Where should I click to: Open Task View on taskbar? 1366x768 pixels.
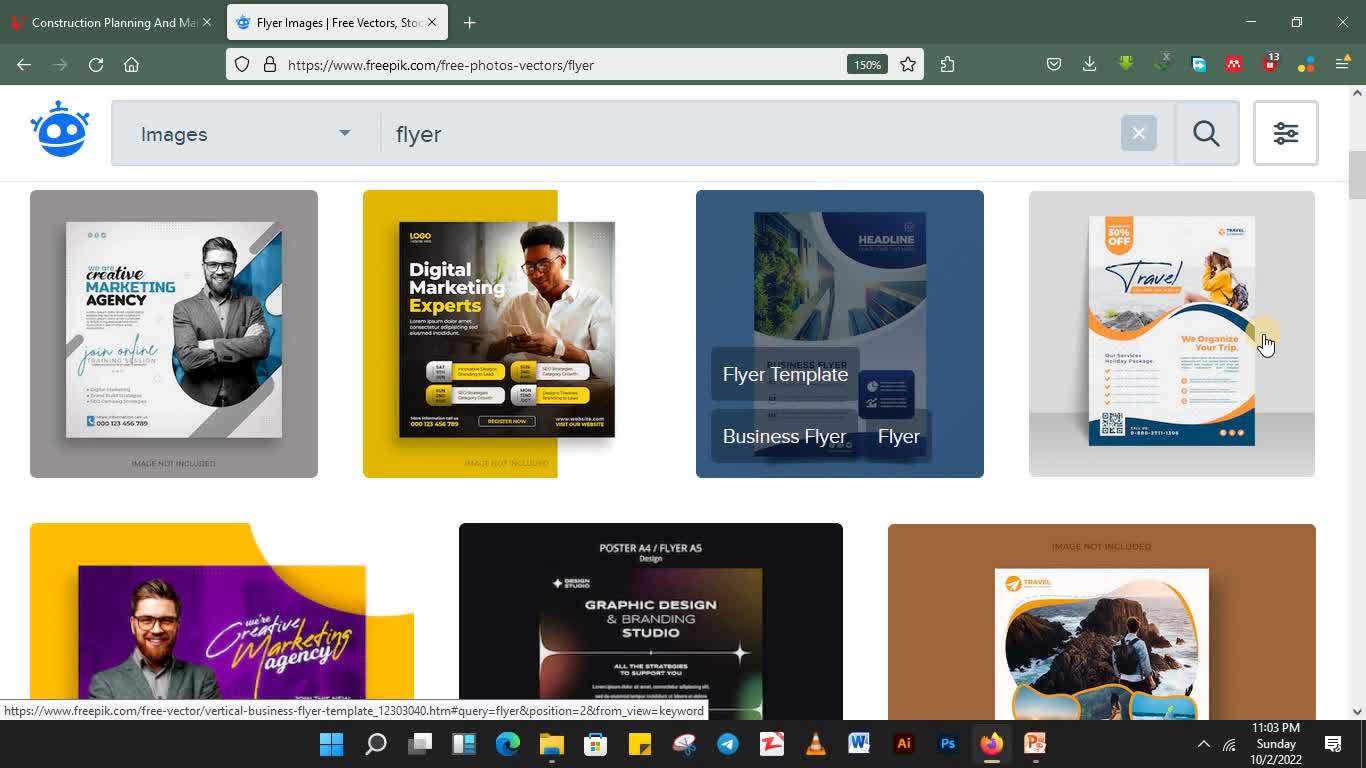420,744
